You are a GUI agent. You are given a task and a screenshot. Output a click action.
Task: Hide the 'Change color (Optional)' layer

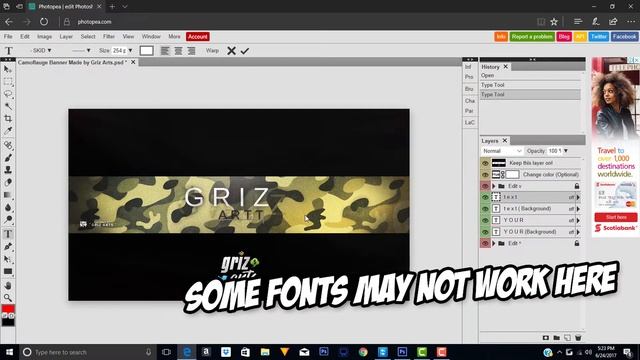pos(485,174)
